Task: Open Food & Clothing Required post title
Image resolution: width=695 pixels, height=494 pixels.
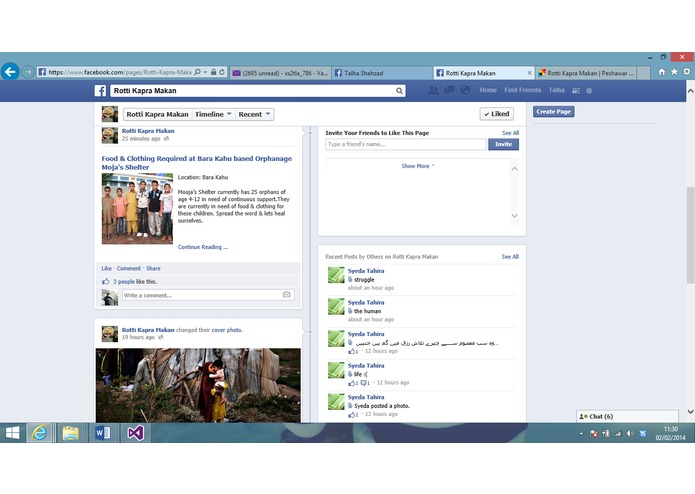Action: pyautogui.click(x=197, y=163)
